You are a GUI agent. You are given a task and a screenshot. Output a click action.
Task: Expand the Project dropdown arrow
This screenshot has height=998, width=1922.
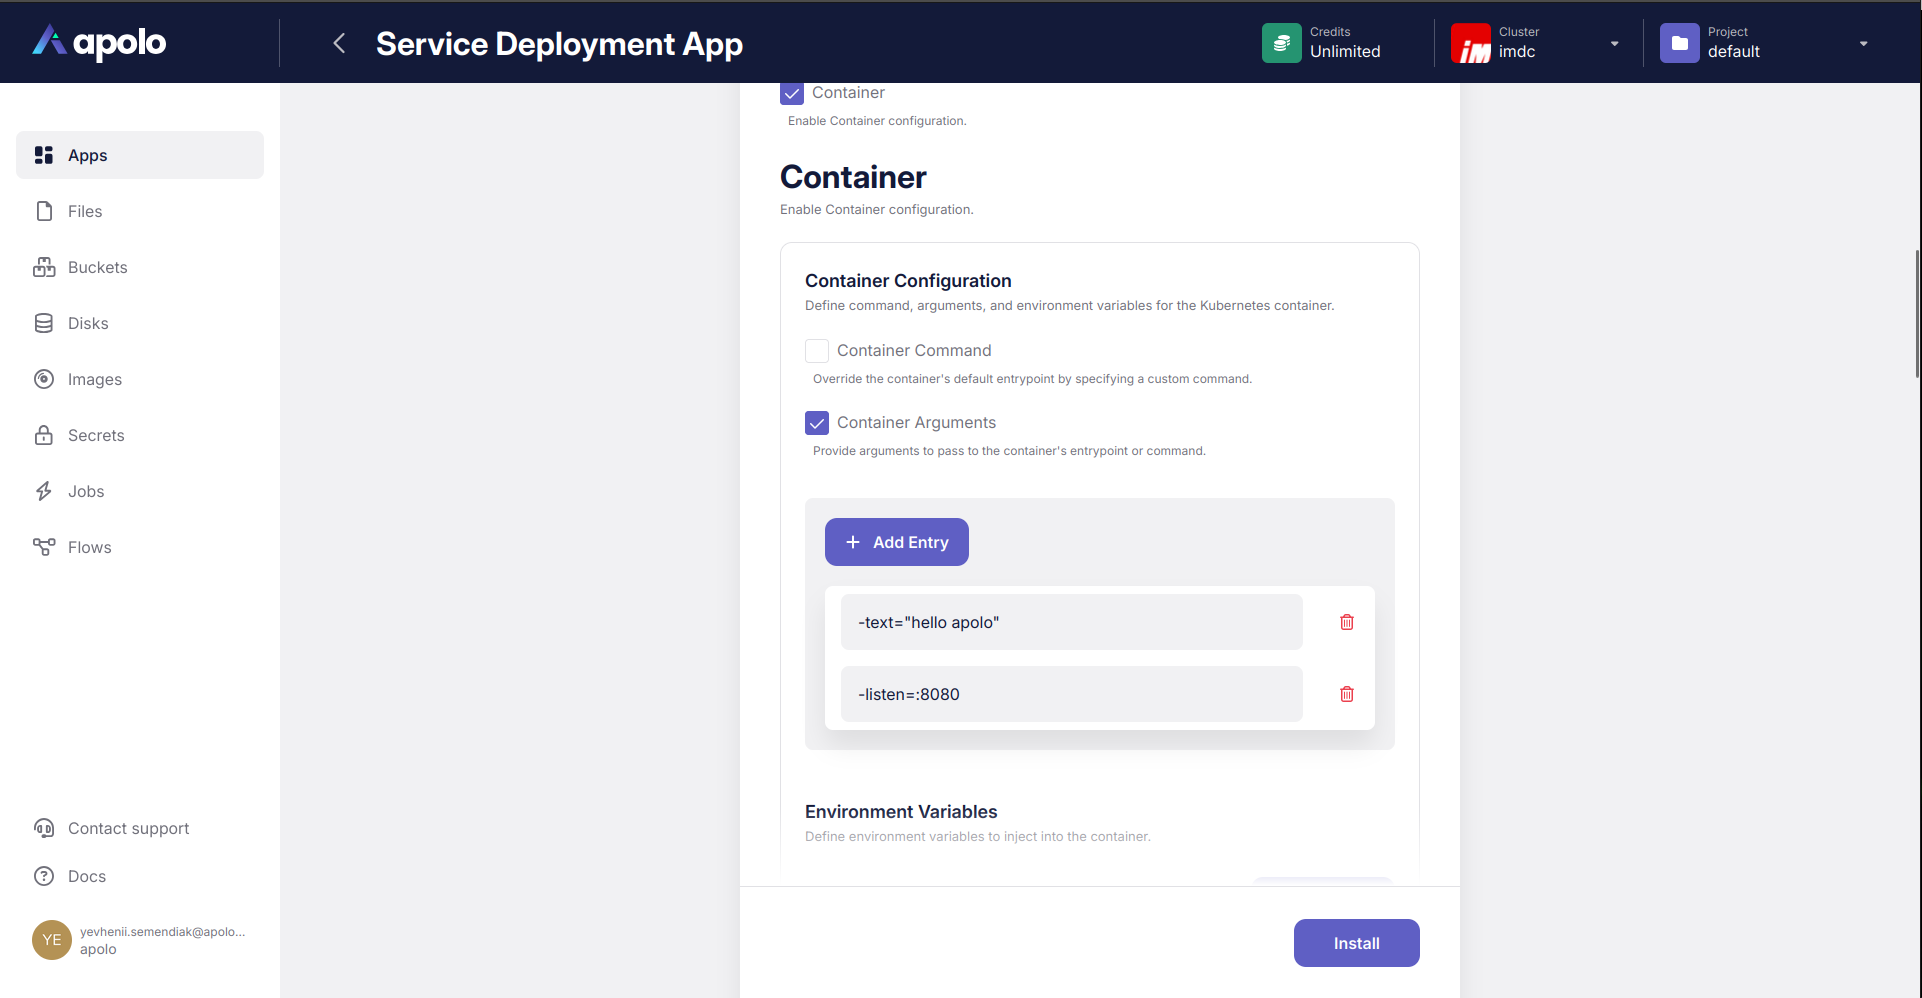1863,44
